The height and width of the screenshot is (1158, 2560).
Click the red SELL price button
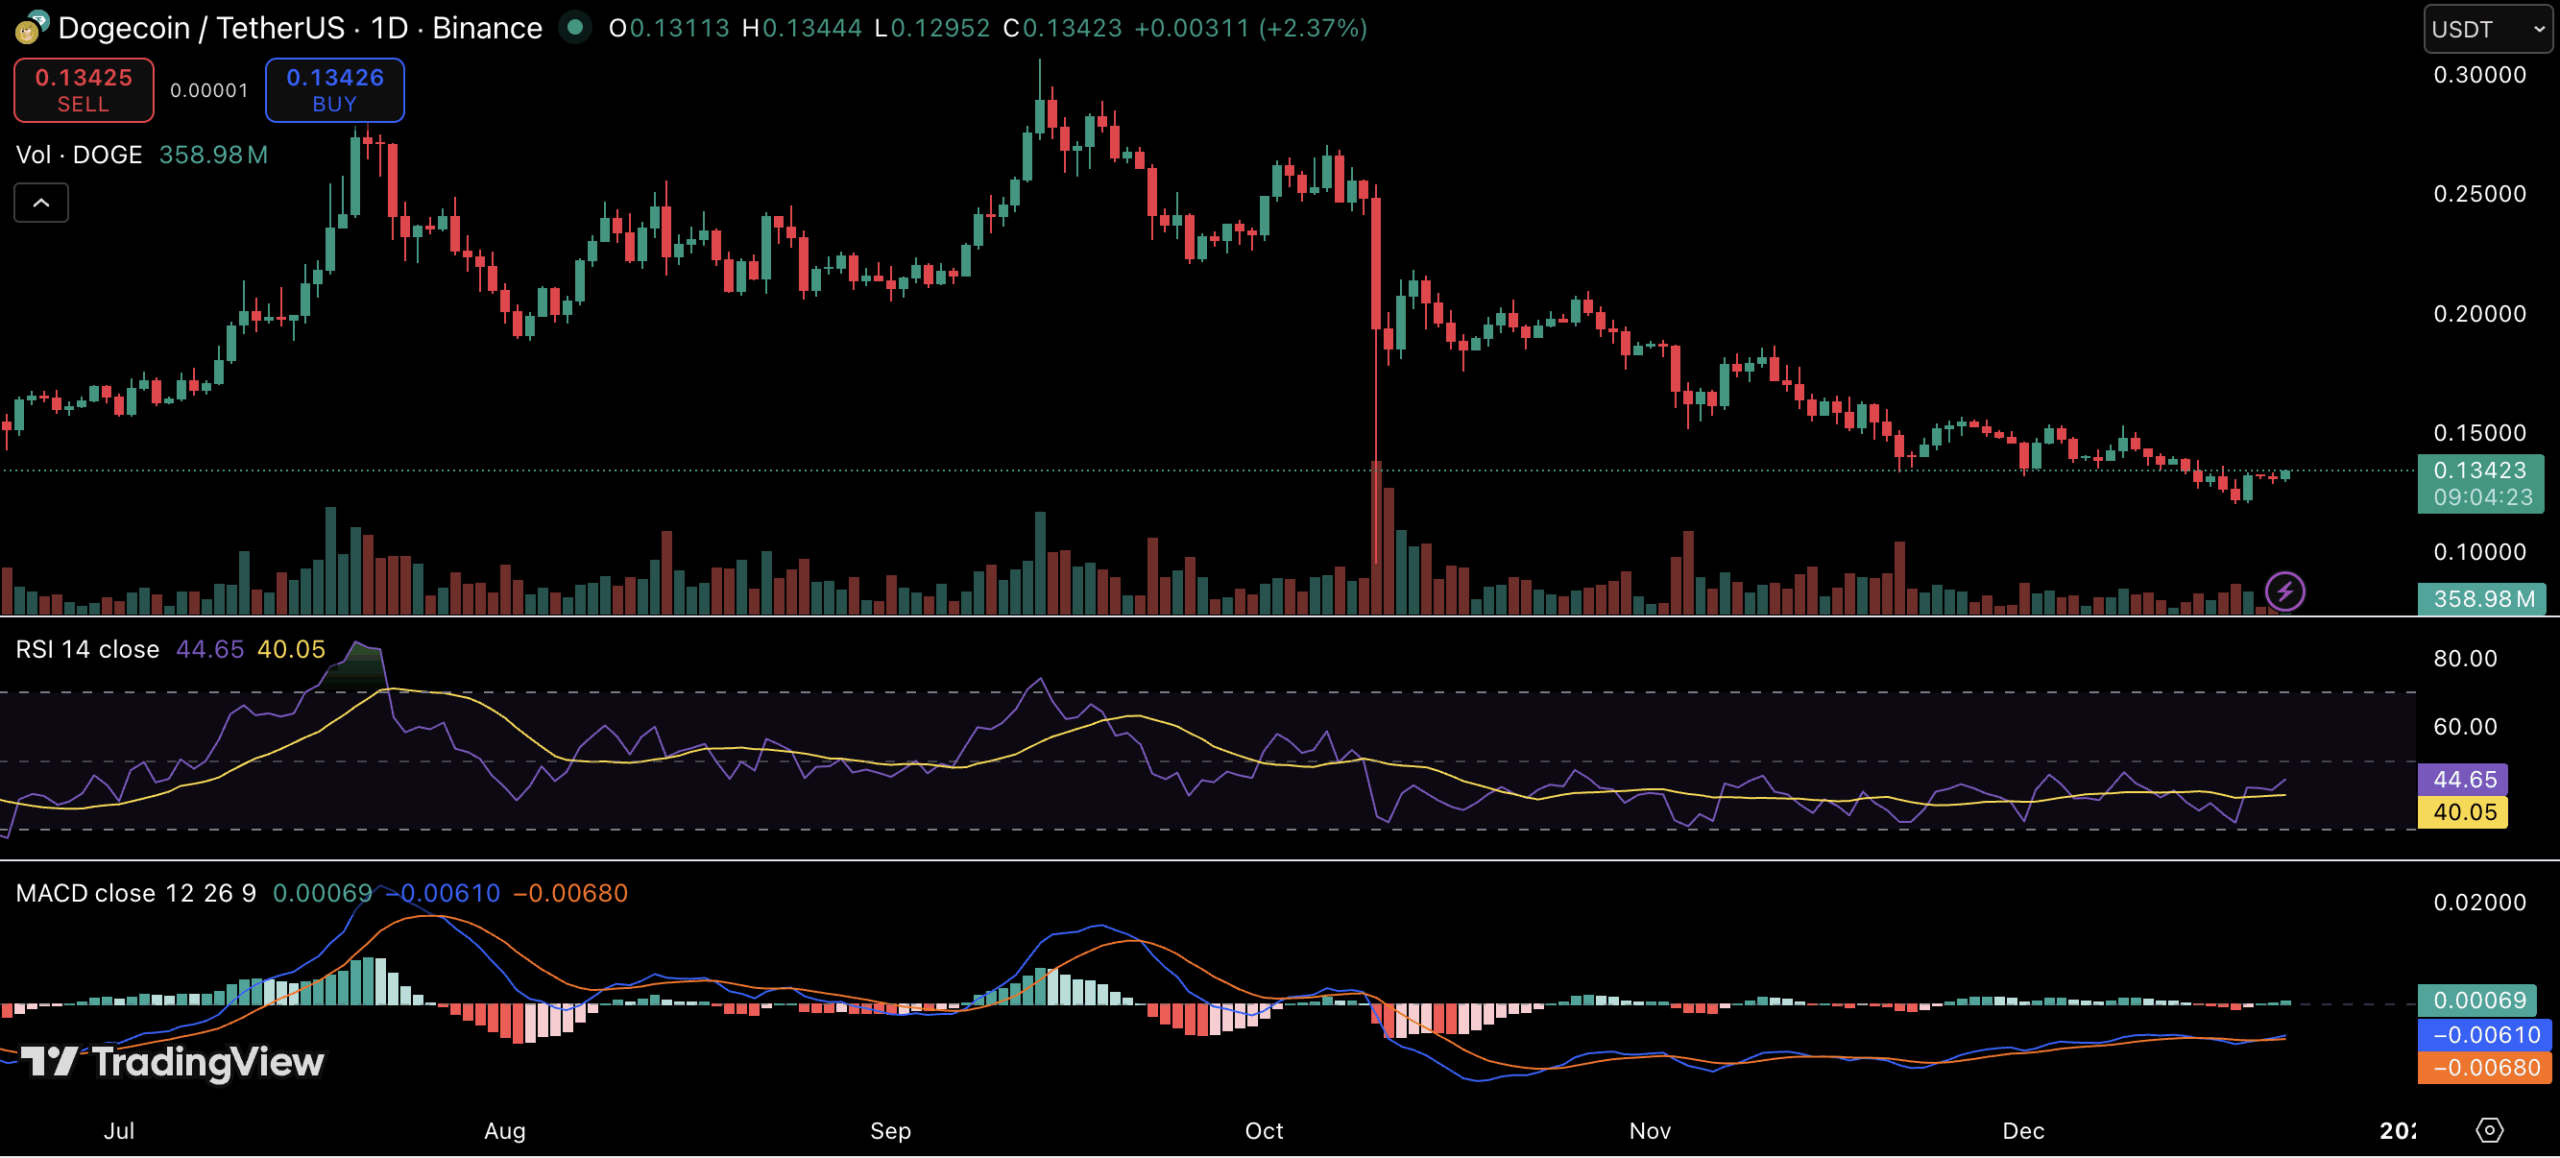point(84,90)
